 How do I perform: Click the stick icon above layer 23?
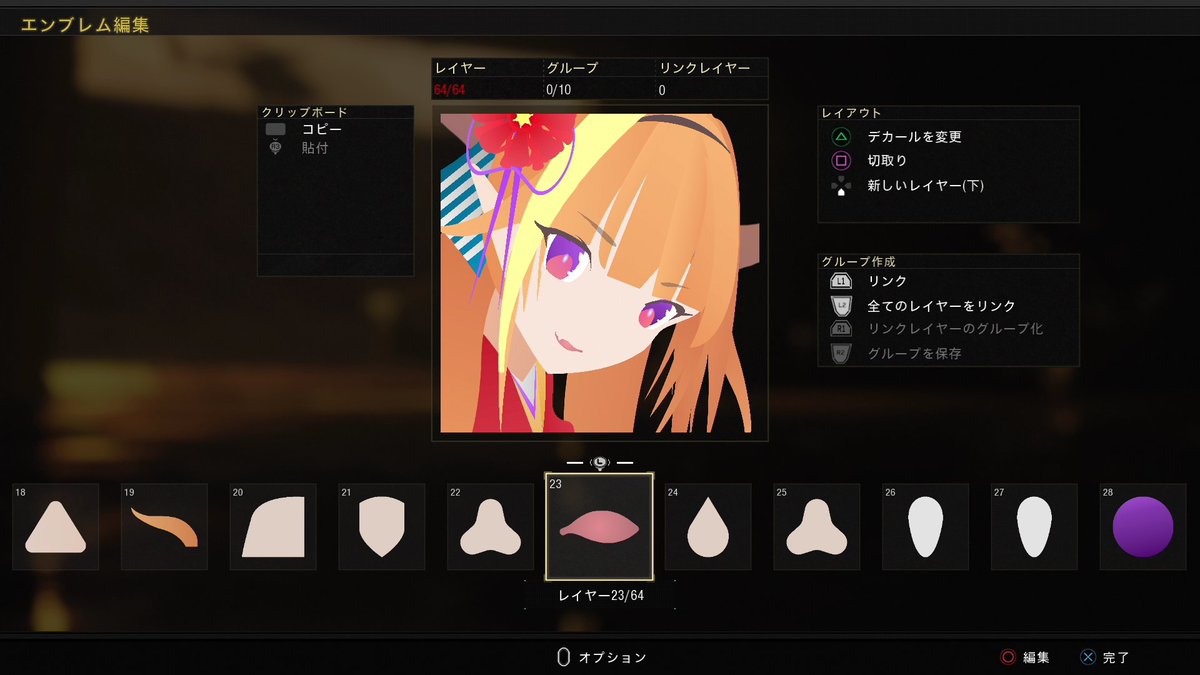tap(599, 462)
